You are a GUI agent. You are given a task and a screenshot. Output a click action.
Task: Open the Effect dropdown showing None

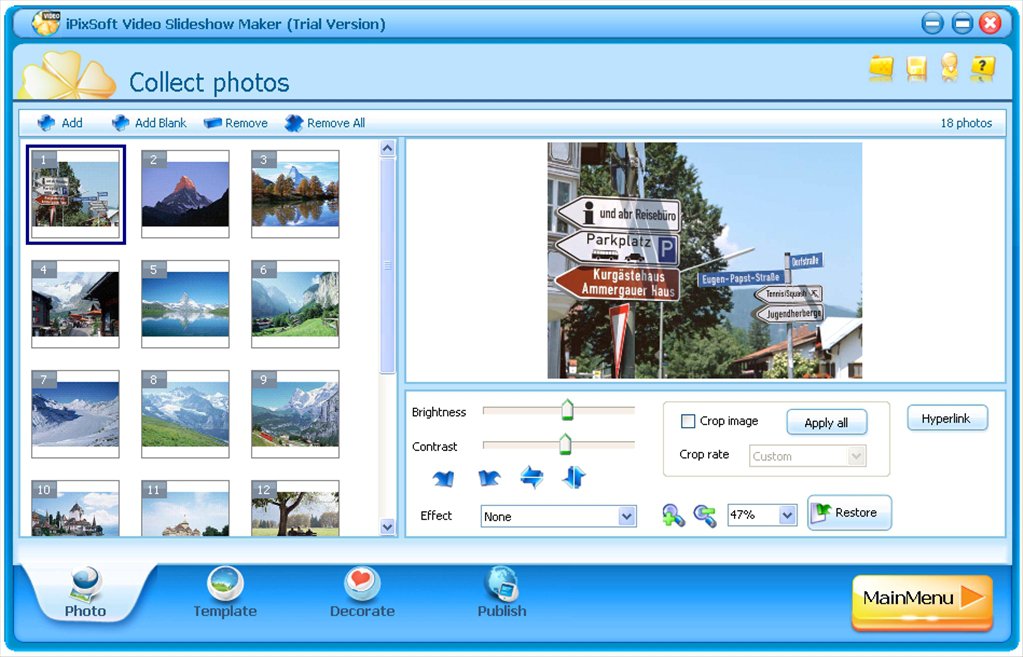pos(558,516)
